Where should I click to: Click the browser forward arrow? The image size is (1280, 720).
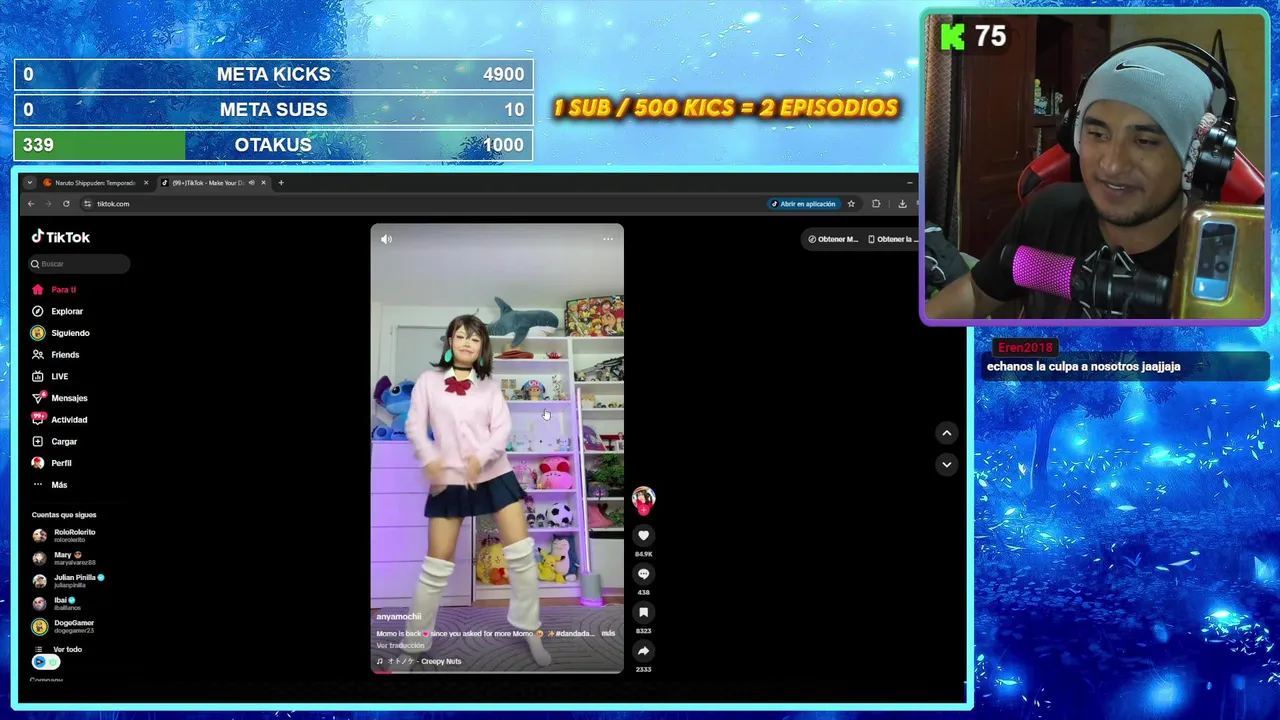pos(48,204)
